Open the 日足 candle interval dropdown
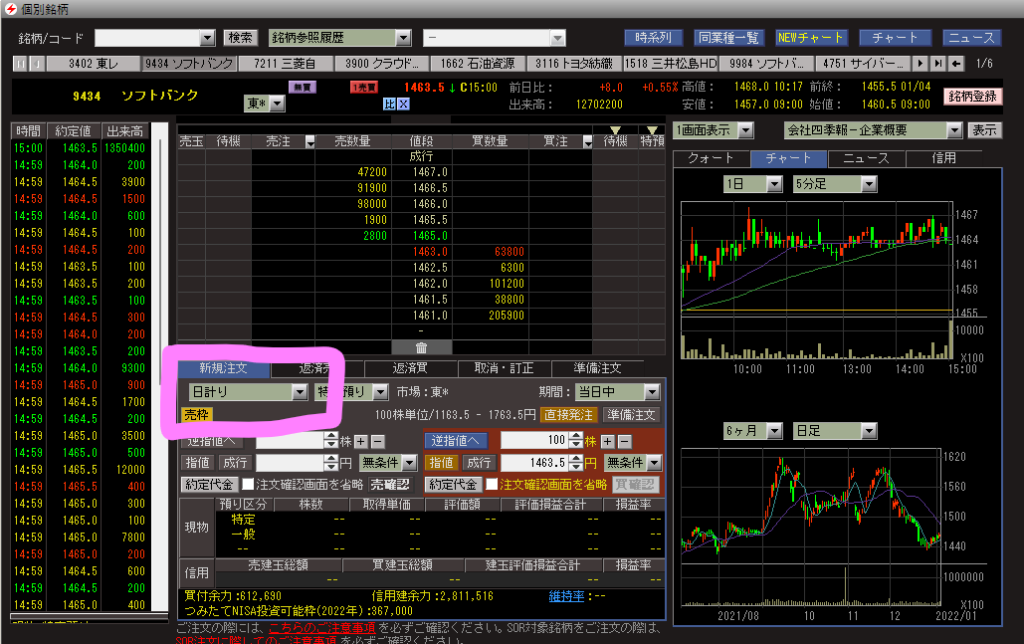 [869, 431]
